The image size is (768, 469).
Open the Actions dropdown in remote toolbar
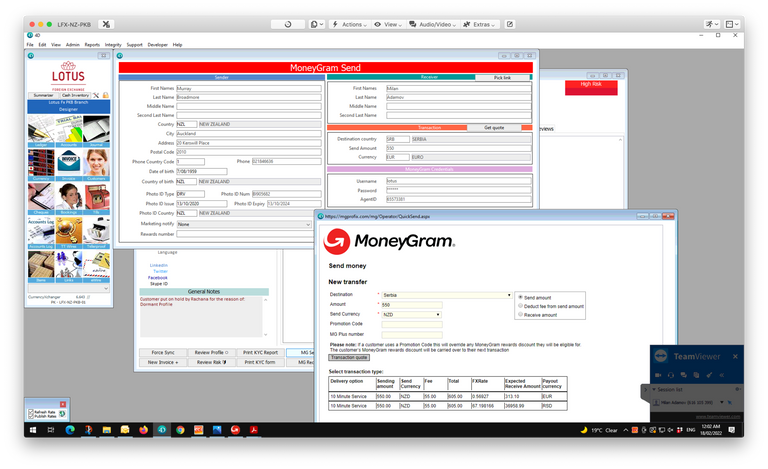tap(350, 24)
